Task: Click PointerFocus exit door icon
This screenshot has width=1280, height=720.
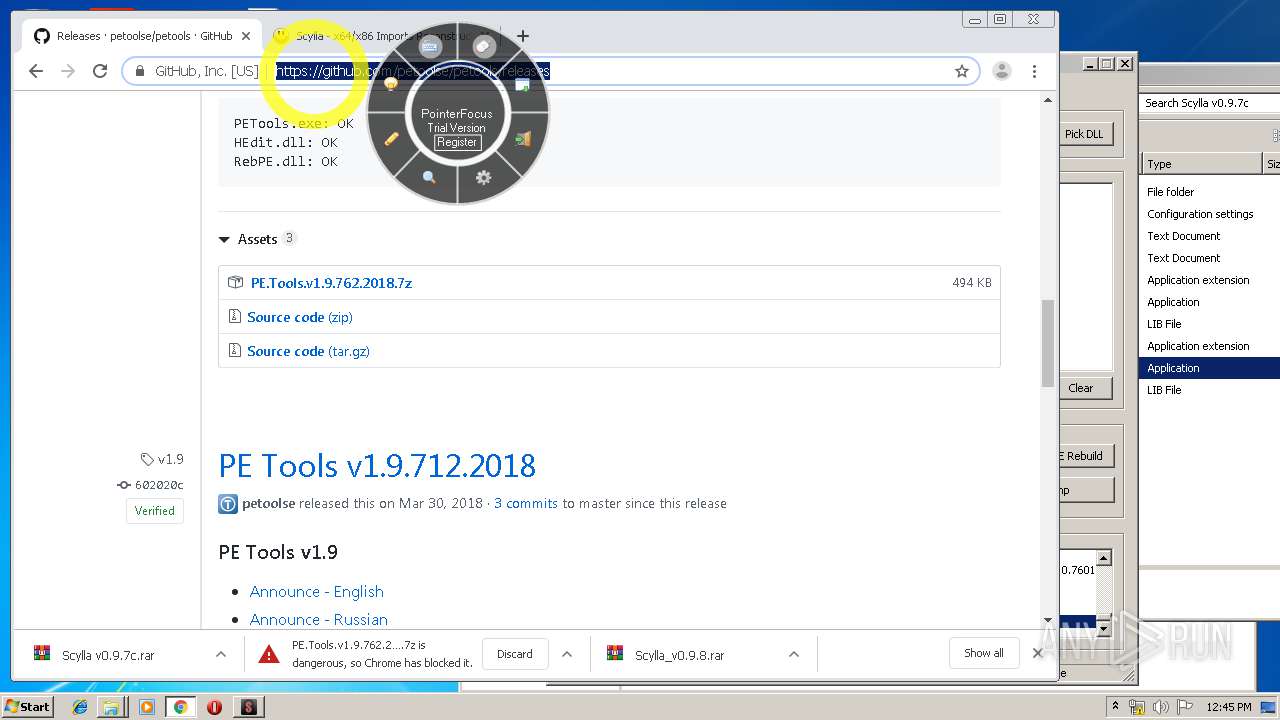Action: 522,139
